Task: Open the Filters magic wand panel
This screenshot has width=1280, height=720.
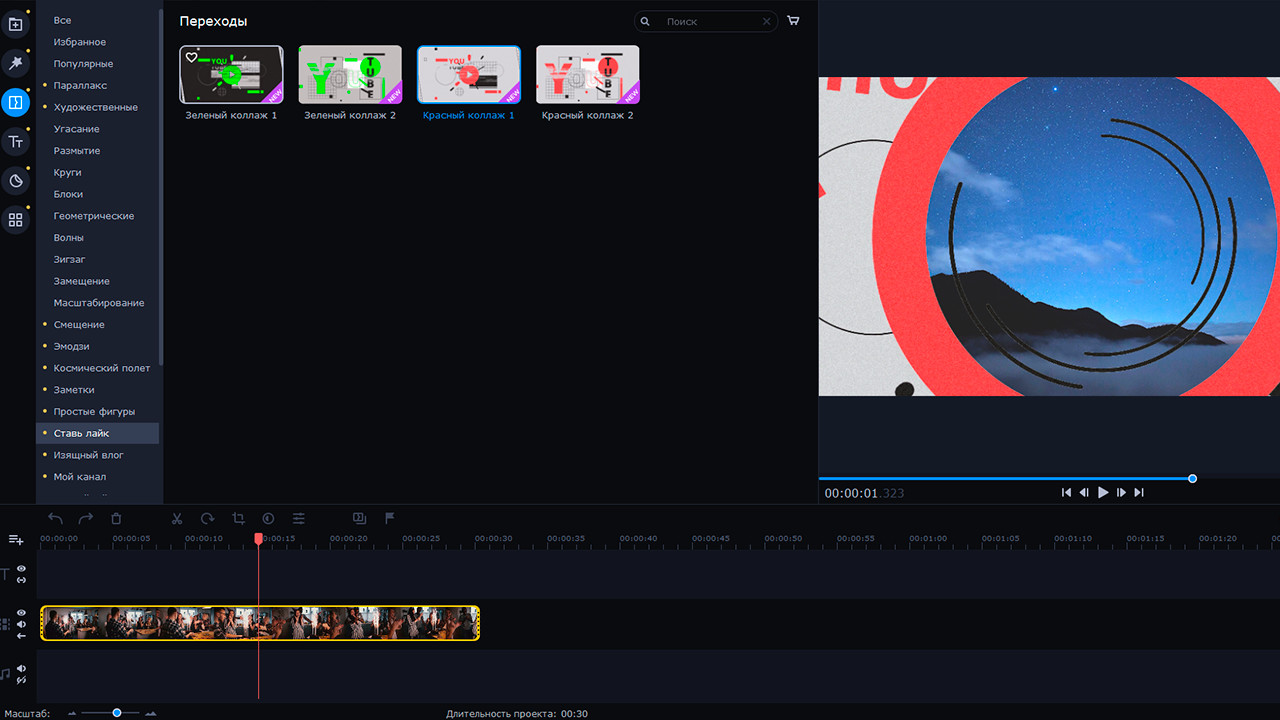Action: 15,63
